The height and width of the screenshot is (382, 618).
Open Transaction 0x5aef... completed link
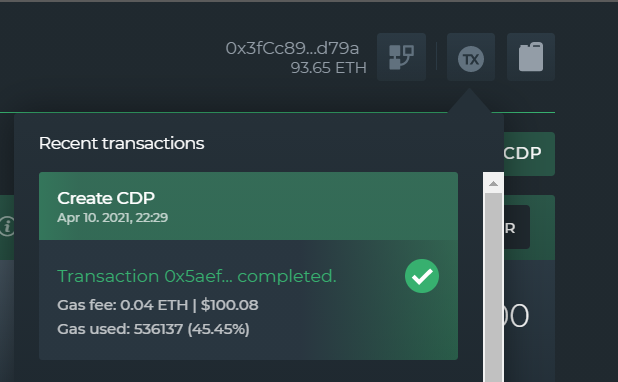point(197,276)
